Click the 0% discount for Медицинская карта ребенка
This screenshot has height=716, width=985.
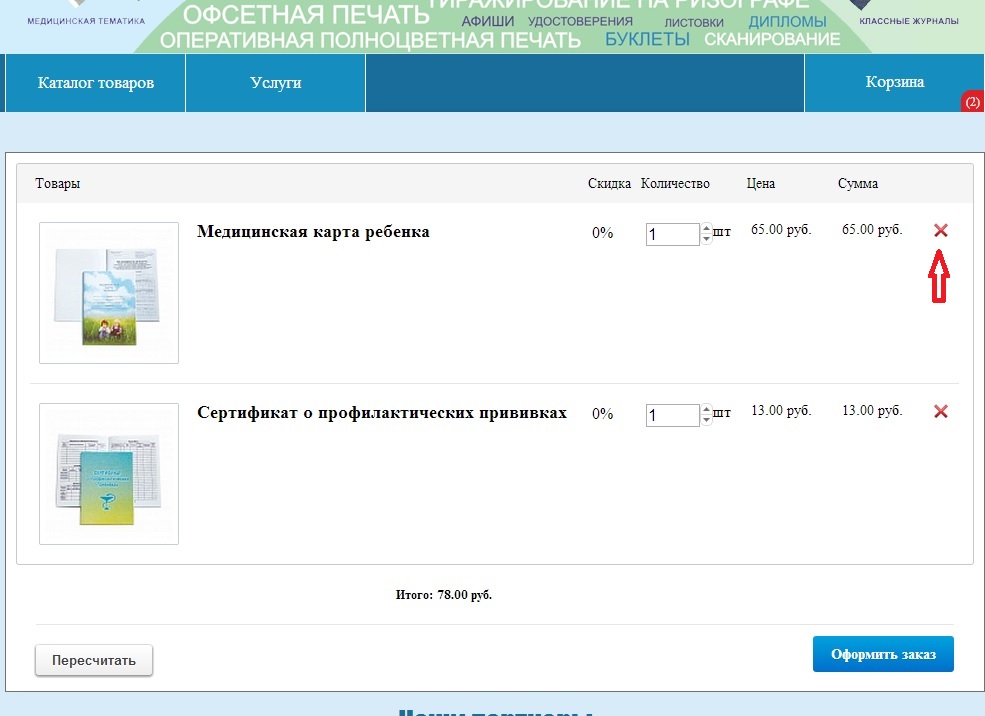click(602, 233)
